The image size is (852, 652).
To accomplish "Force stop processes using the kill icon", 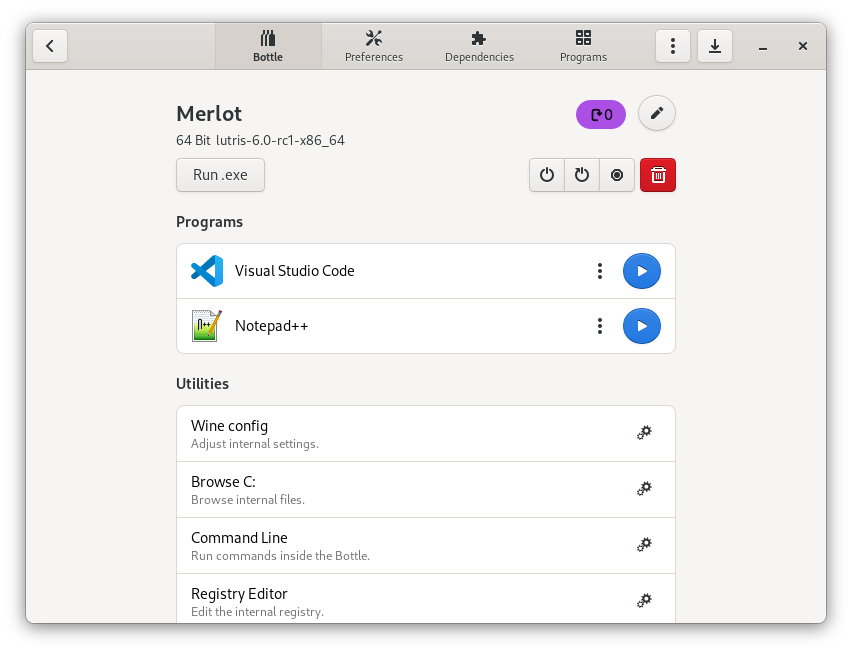I will pos(617,174).
